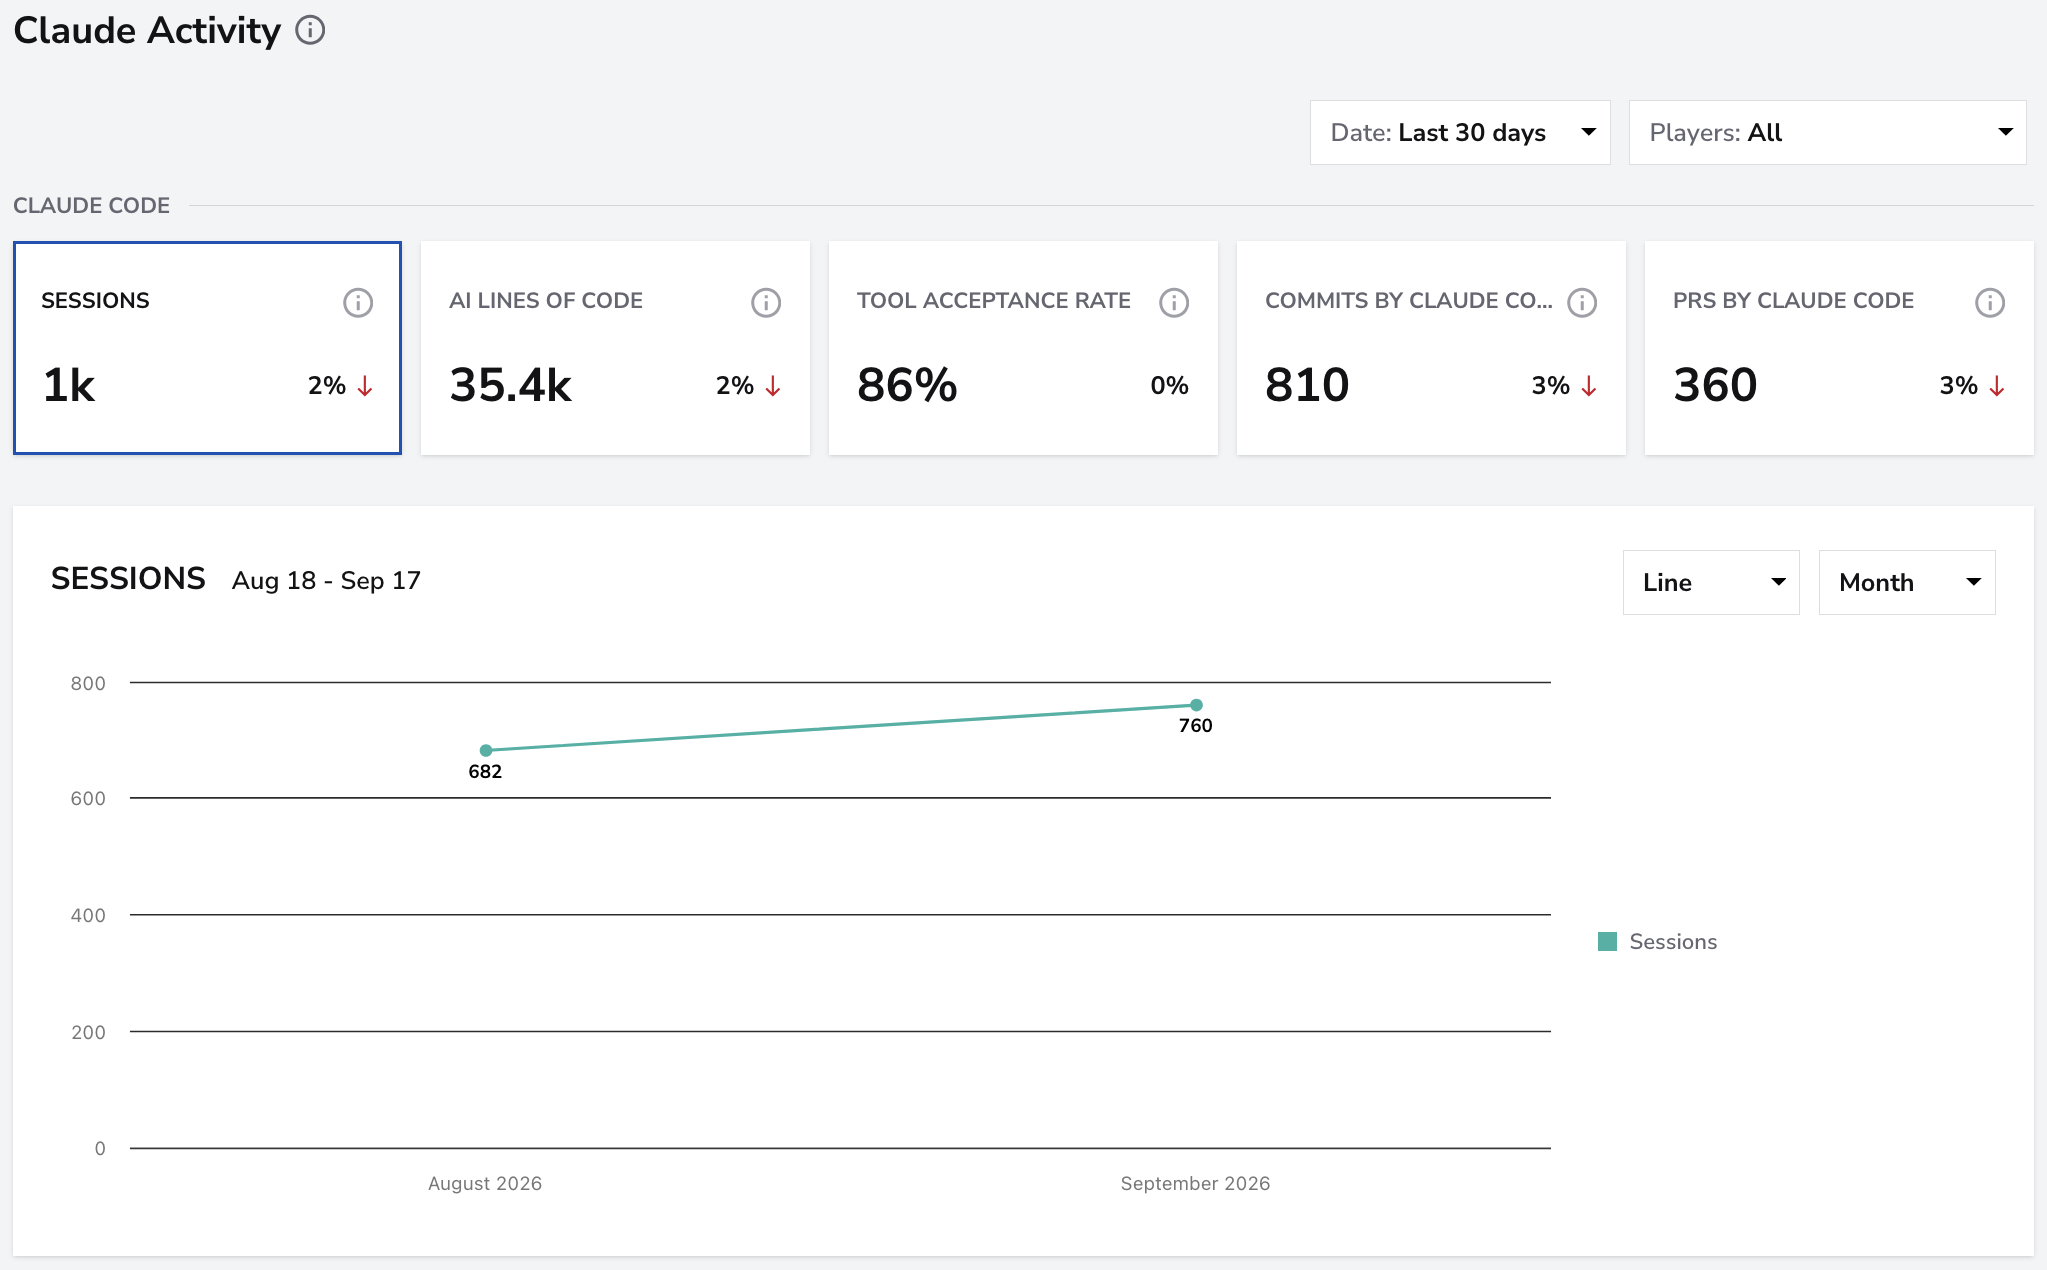2047x1270 pixels.
Task: Click the September 2026 axis label
Action: [1195, 1183]
